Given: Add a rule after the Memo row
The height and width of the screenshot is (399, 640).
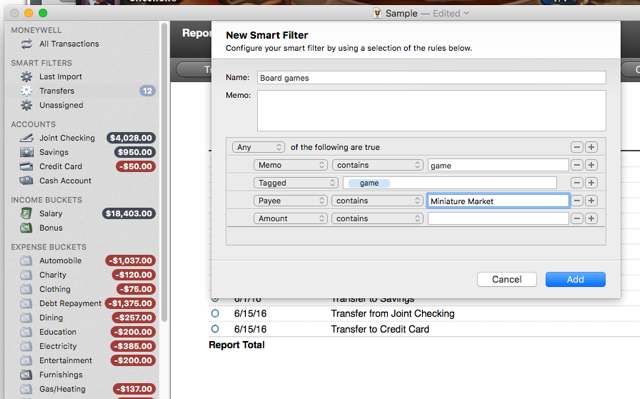Looking at the screenshot, I should pyautogui.click(x=591, y=165).
